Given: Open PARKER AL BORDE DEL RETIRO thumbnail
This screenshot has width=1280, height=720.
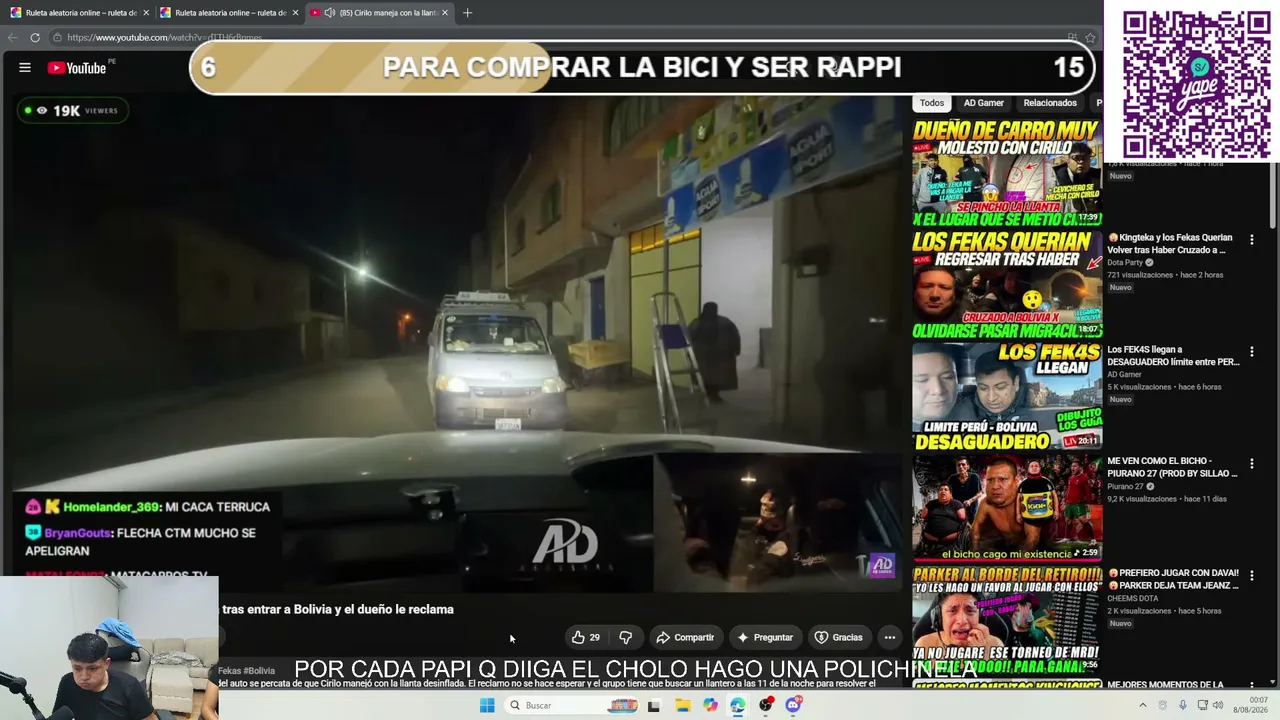Looking at the screenshot, I should point(1007,621).
